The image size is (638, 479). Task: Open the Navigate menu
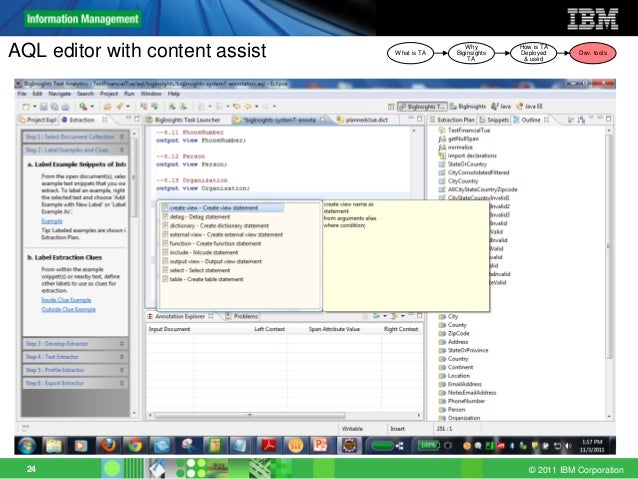(59, 94)
